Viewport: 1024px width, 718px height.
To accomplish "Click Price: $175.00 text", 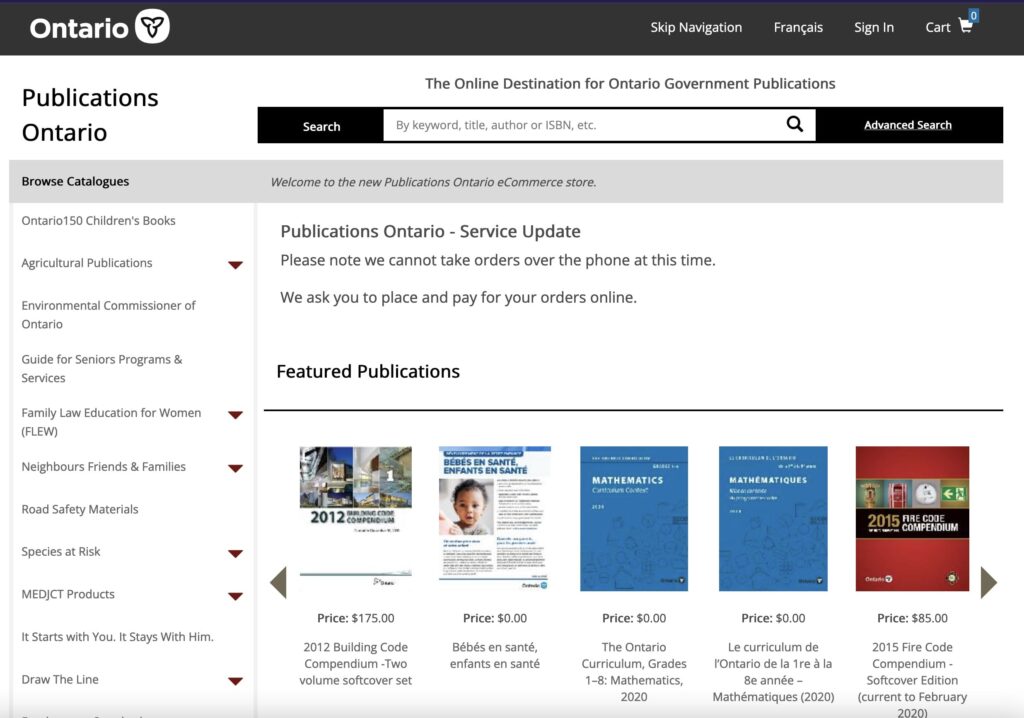I will click(x=356, y=618).
